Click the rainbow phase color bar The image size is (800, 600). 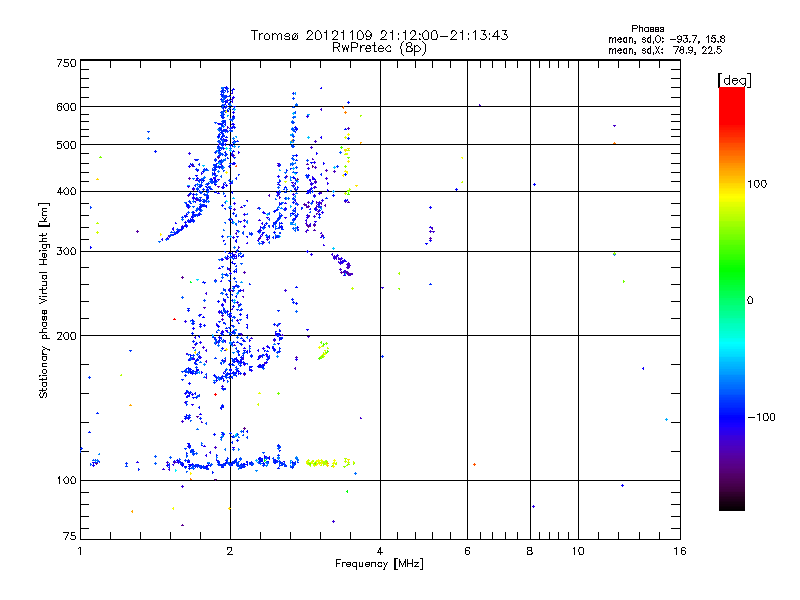point(732,298)
